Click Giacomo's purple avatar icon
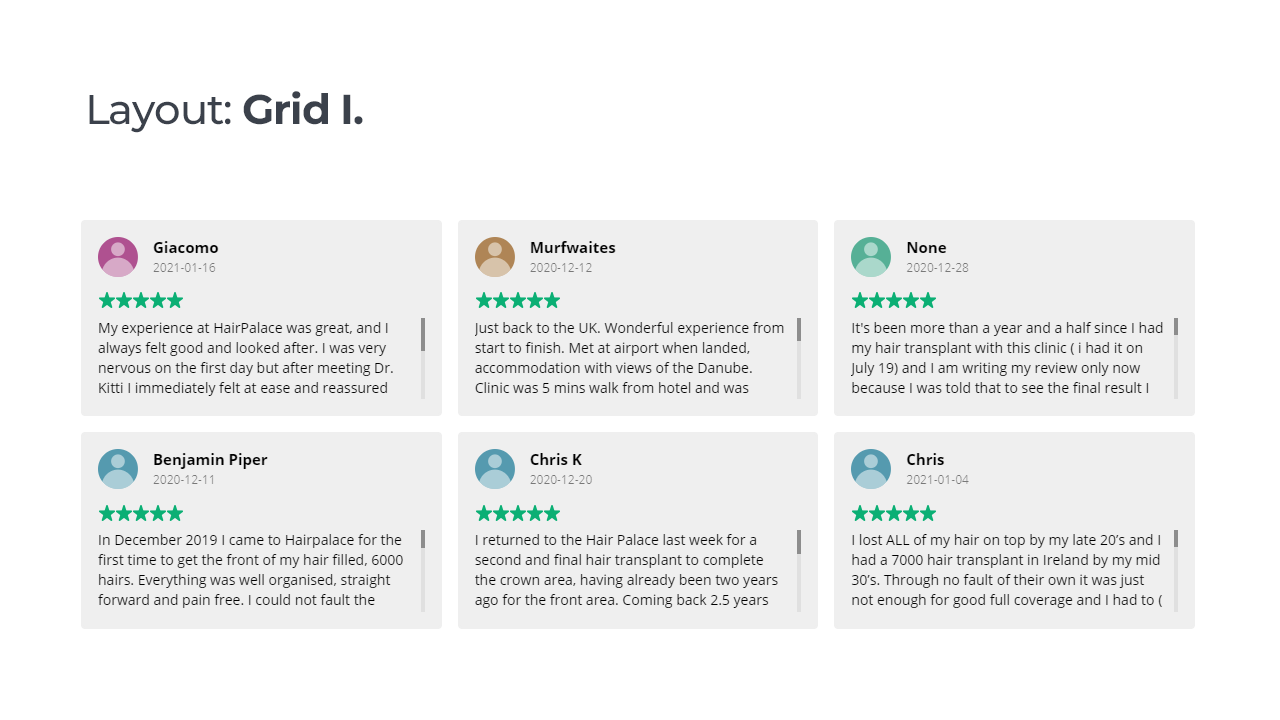 click(x=118, y=257)
